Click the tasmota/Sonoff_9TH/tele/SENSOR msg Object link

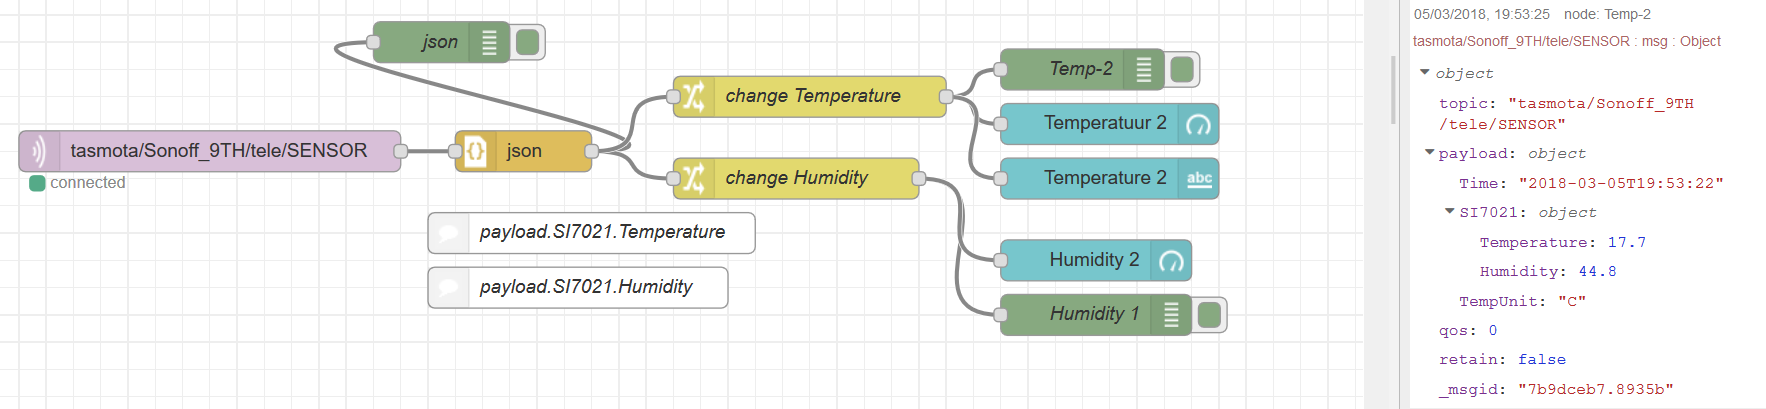1566,41
